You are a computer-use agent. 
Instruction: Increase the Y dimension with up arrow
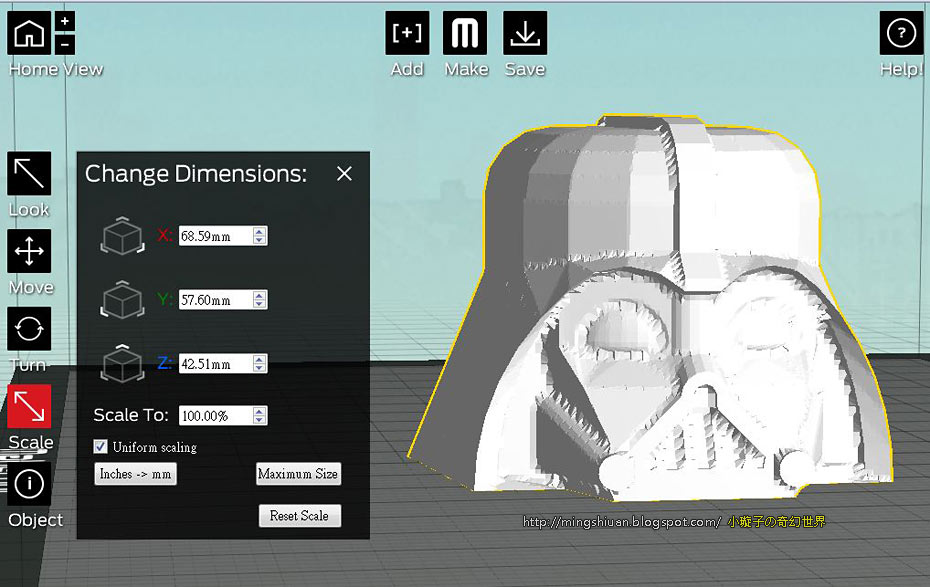pyautogui.click(x=259, y=295)
